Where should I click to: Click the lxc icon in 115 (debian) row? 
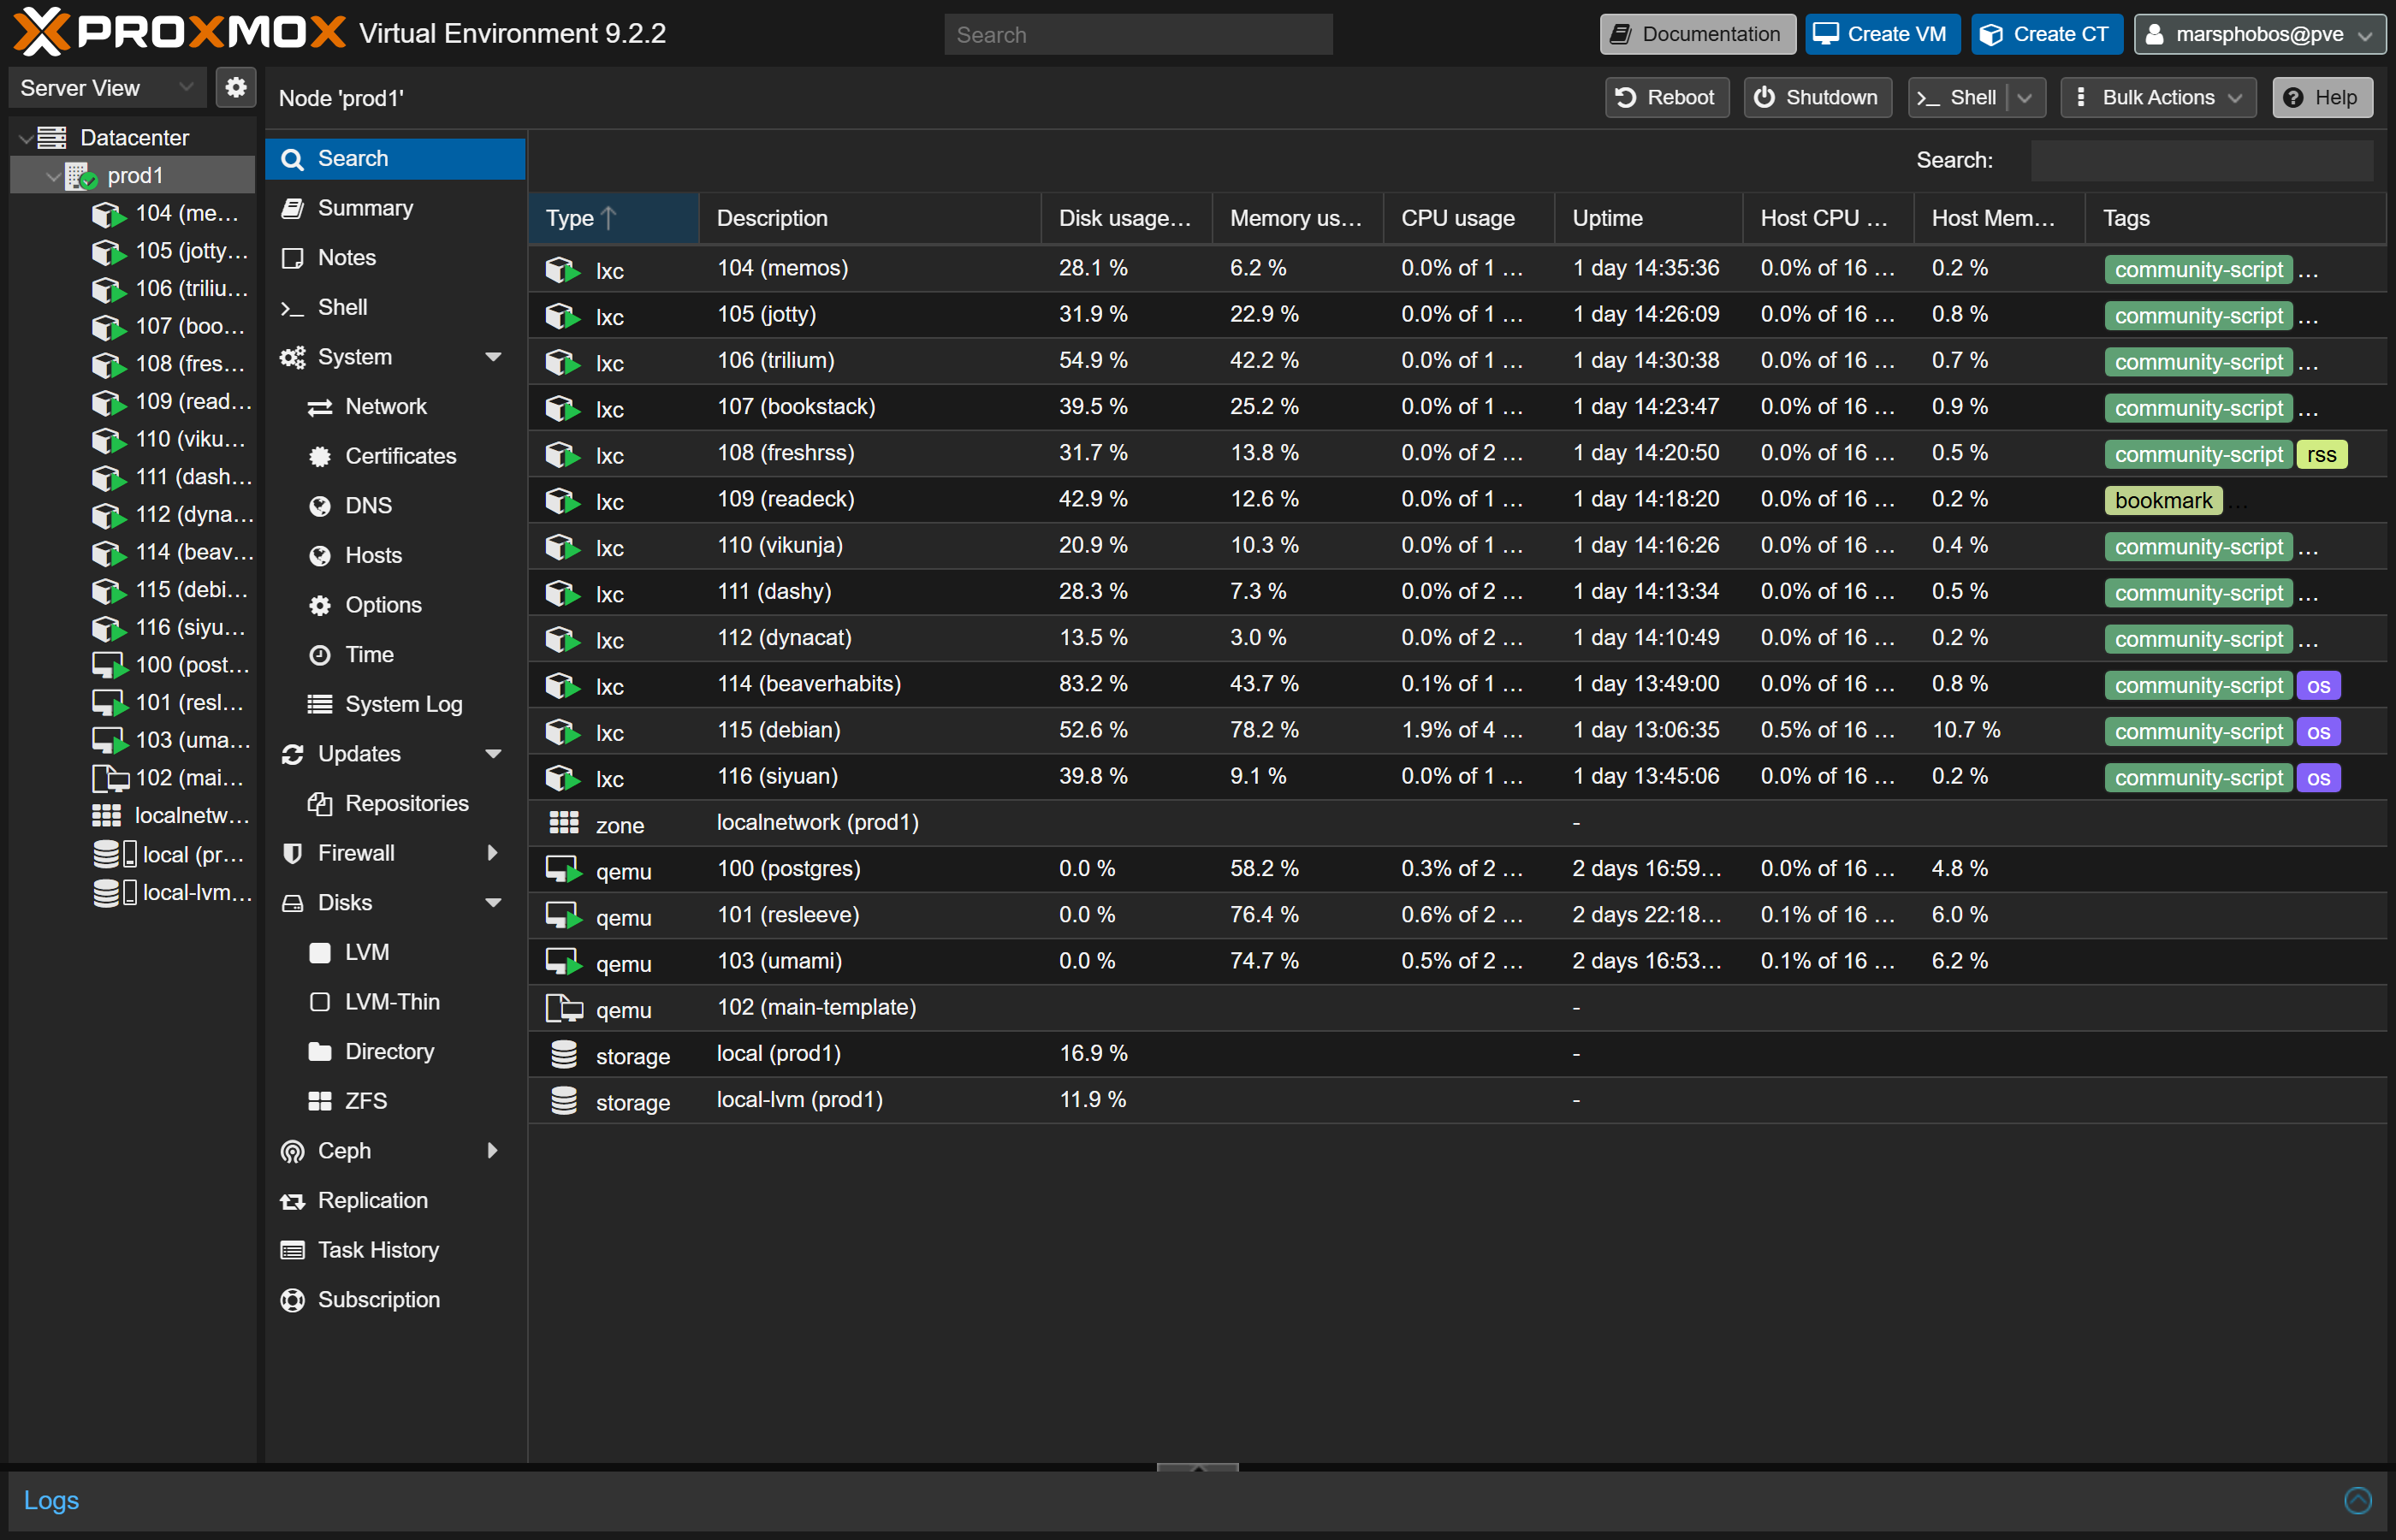pyautogui.click(x=562, y=732)
